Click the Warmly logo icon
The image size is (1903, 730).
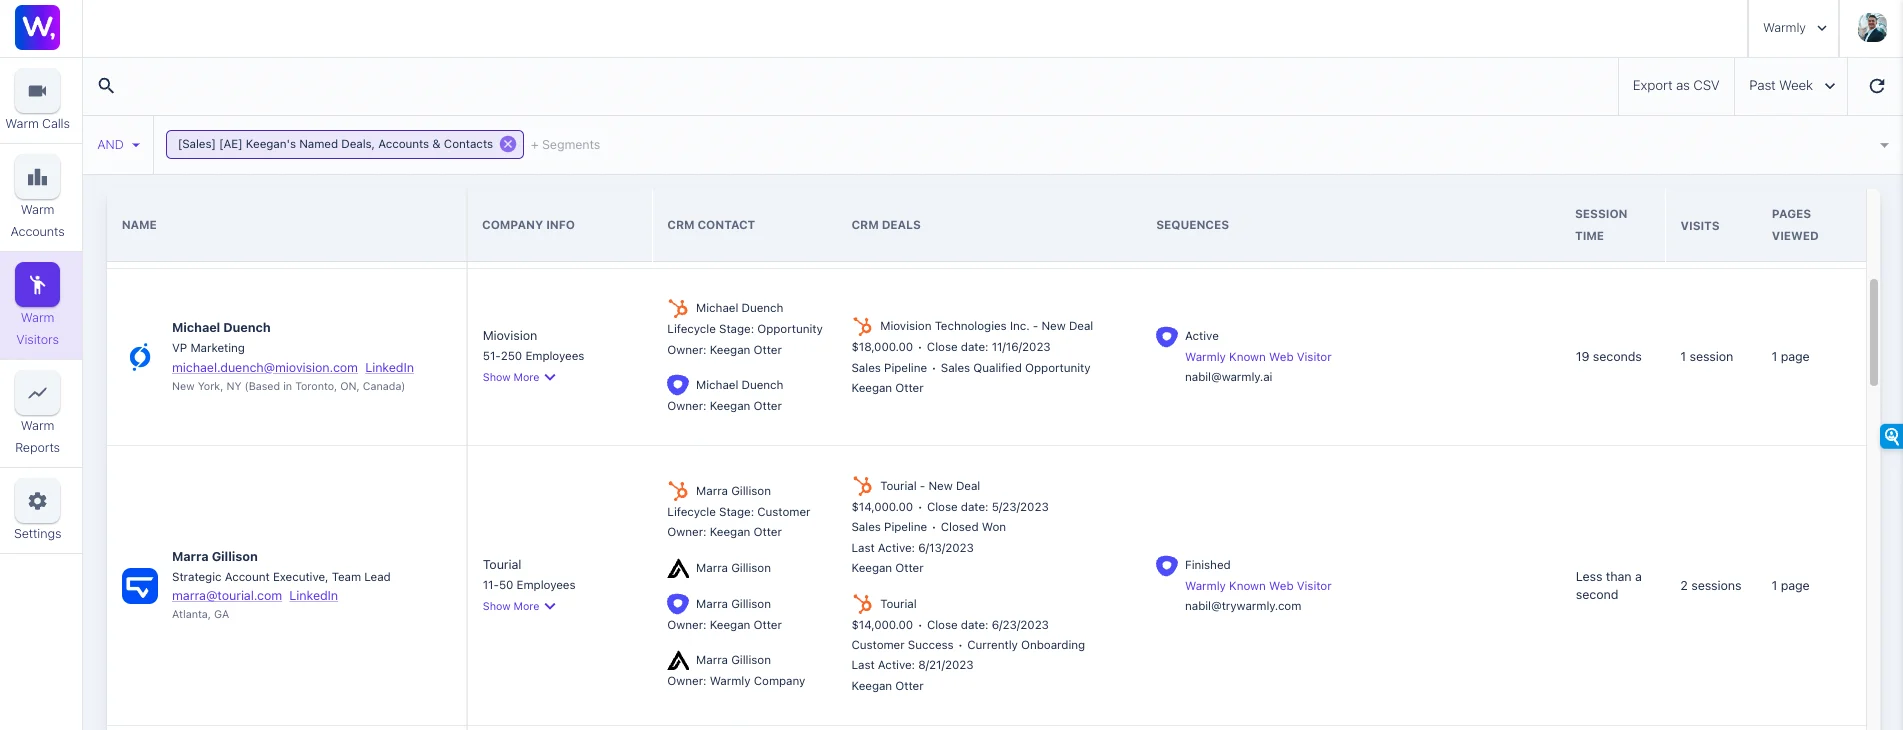click(38, 27)
